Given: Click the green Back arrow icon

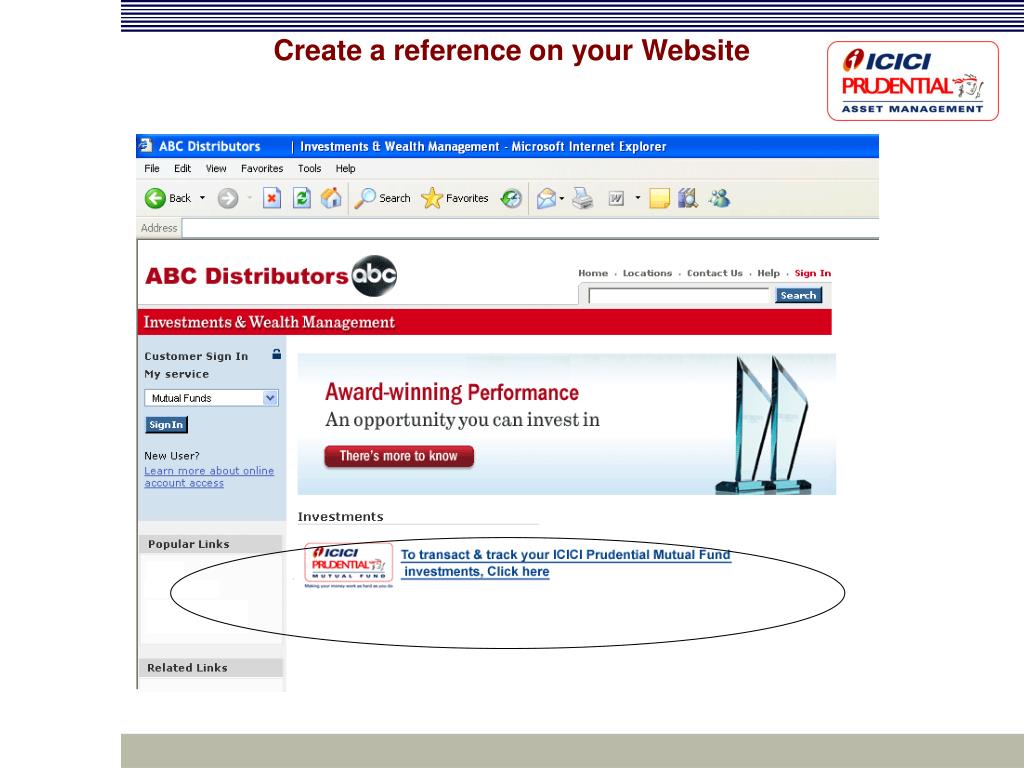Looking at the screenshot, I should pos(155,198).
